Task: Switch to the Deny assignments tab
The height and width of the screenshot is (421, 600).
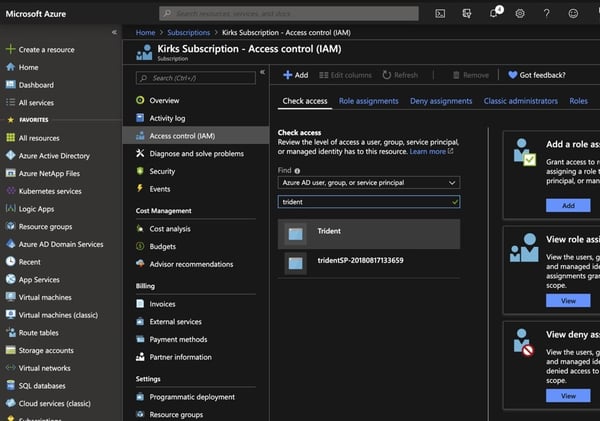Action: 441,101
